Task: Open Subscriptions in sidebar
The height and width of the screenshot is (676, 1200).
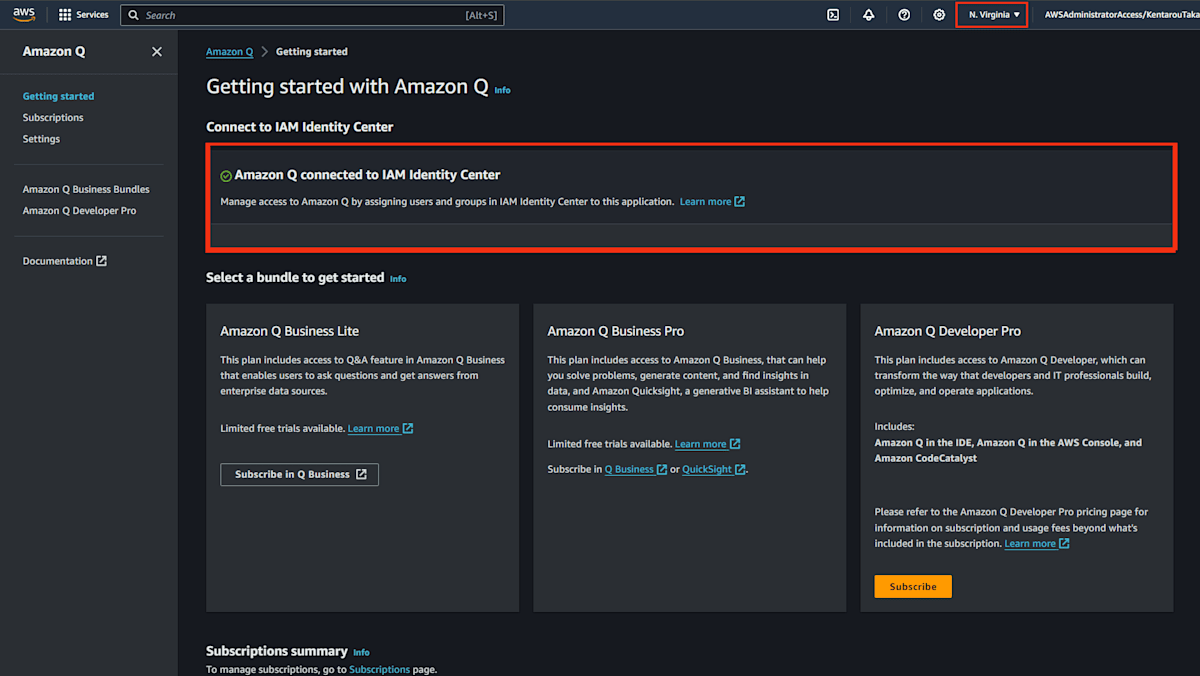Action: click(x=53, y=118)
